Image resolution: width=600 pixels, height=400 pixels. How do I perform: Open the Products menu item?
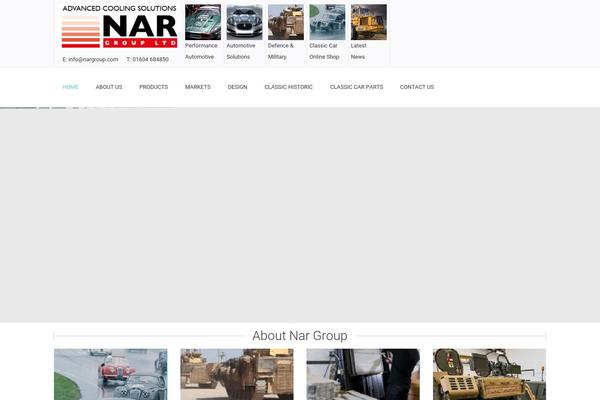pos(153,87)
